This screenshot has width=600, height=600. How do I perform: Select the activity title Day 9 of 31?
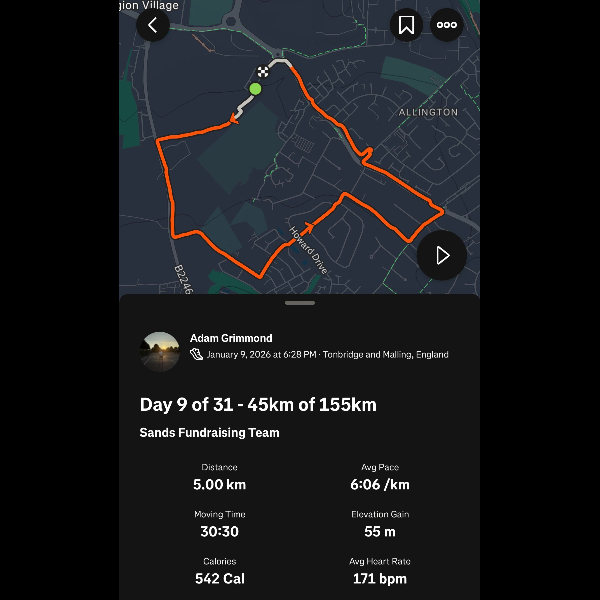coord(258,405)
